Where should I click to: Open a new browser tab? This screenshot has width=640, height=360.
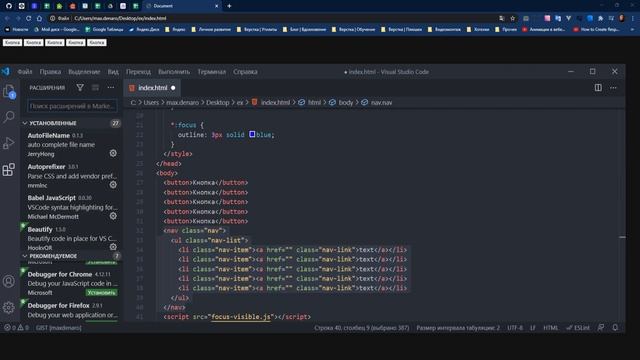(229, 6)
